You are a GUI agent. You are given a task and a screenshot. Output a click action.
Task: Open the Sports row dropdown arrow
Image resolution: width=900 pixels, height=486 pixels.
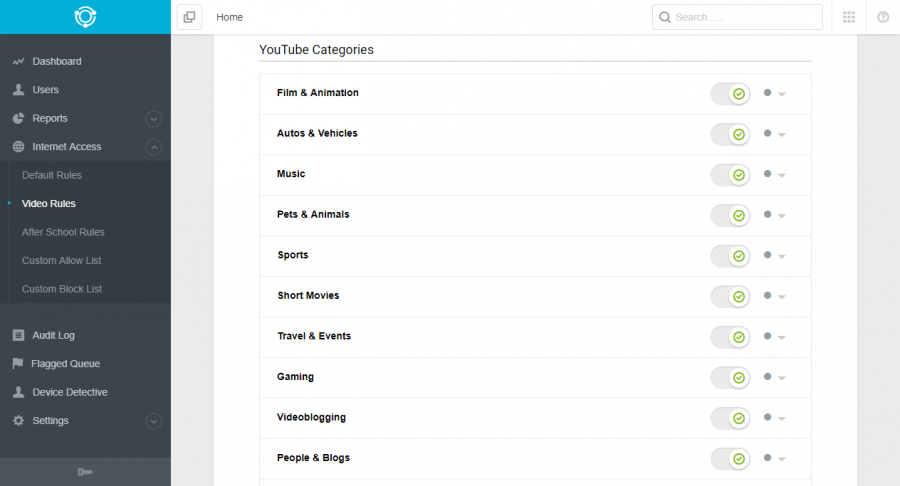click(x=782, y=256)
